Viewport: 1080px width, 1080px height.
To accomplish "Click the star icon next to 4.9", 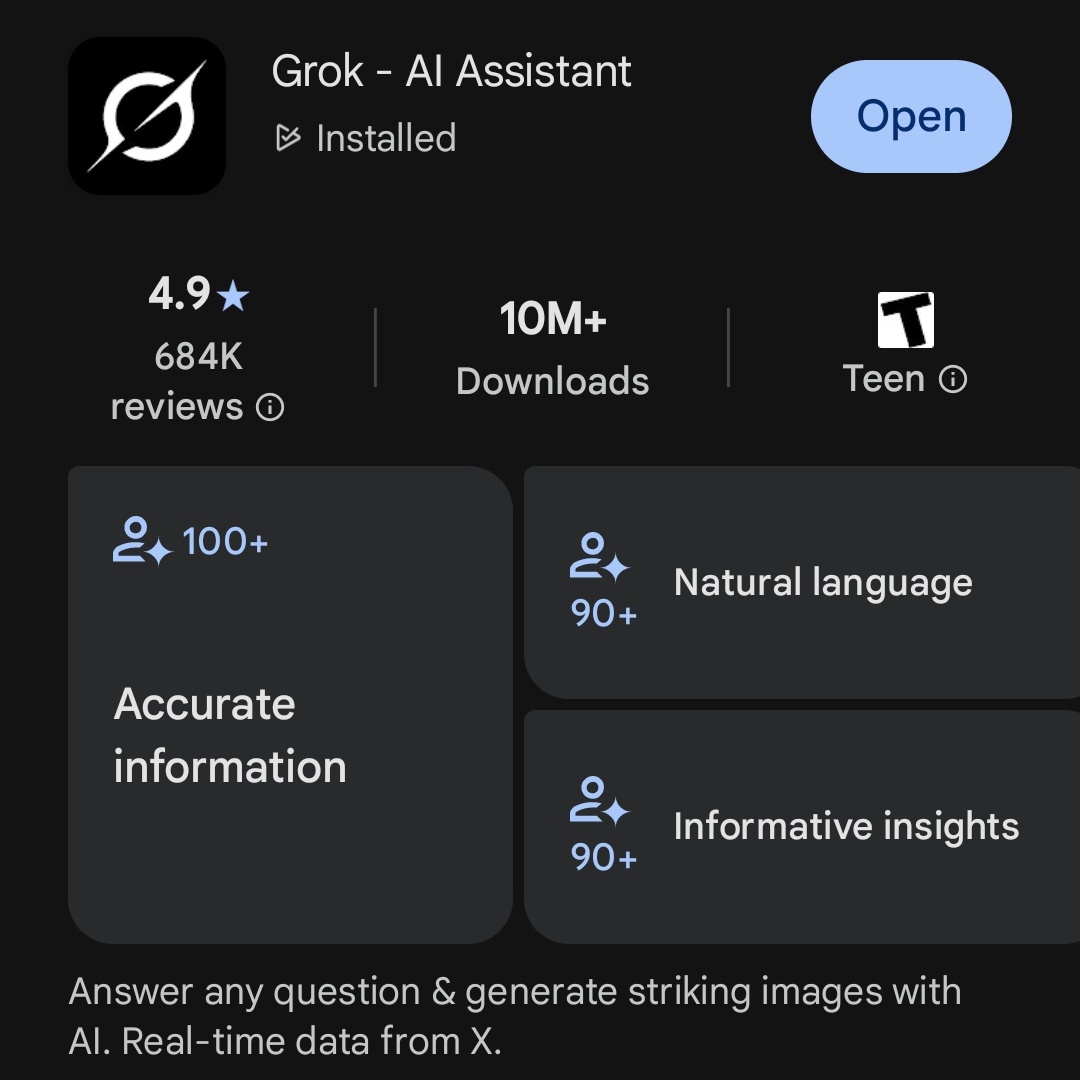I will (234, 295).
